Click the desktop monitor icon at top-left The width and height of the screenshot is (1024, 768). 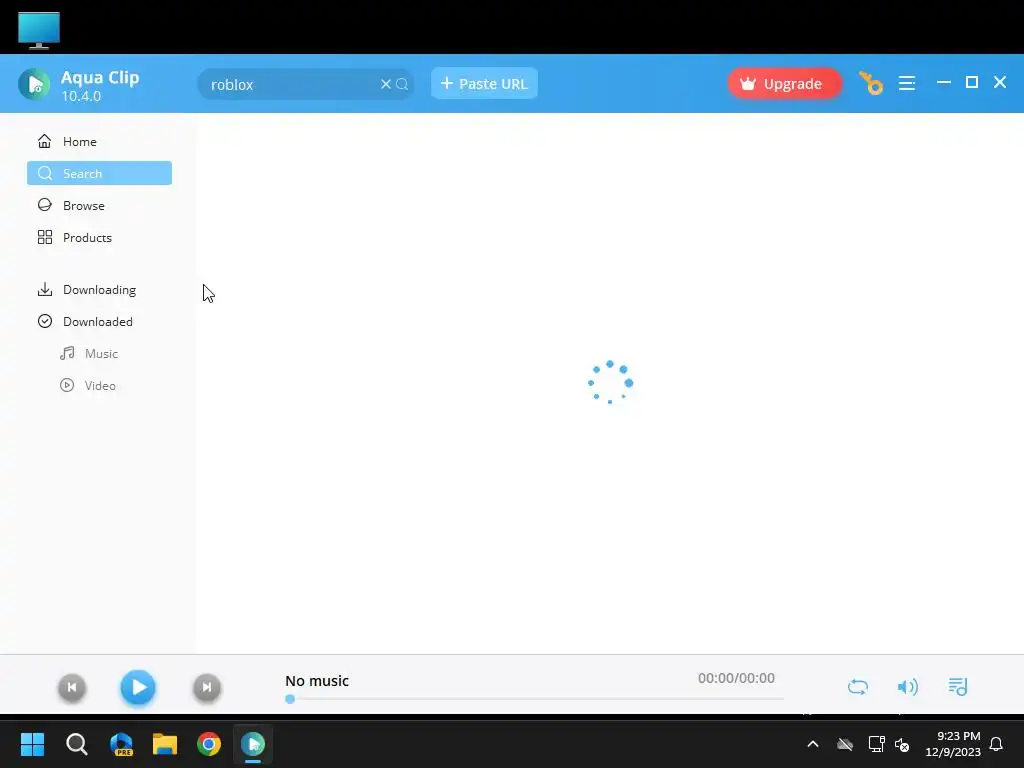pos(39,30)
